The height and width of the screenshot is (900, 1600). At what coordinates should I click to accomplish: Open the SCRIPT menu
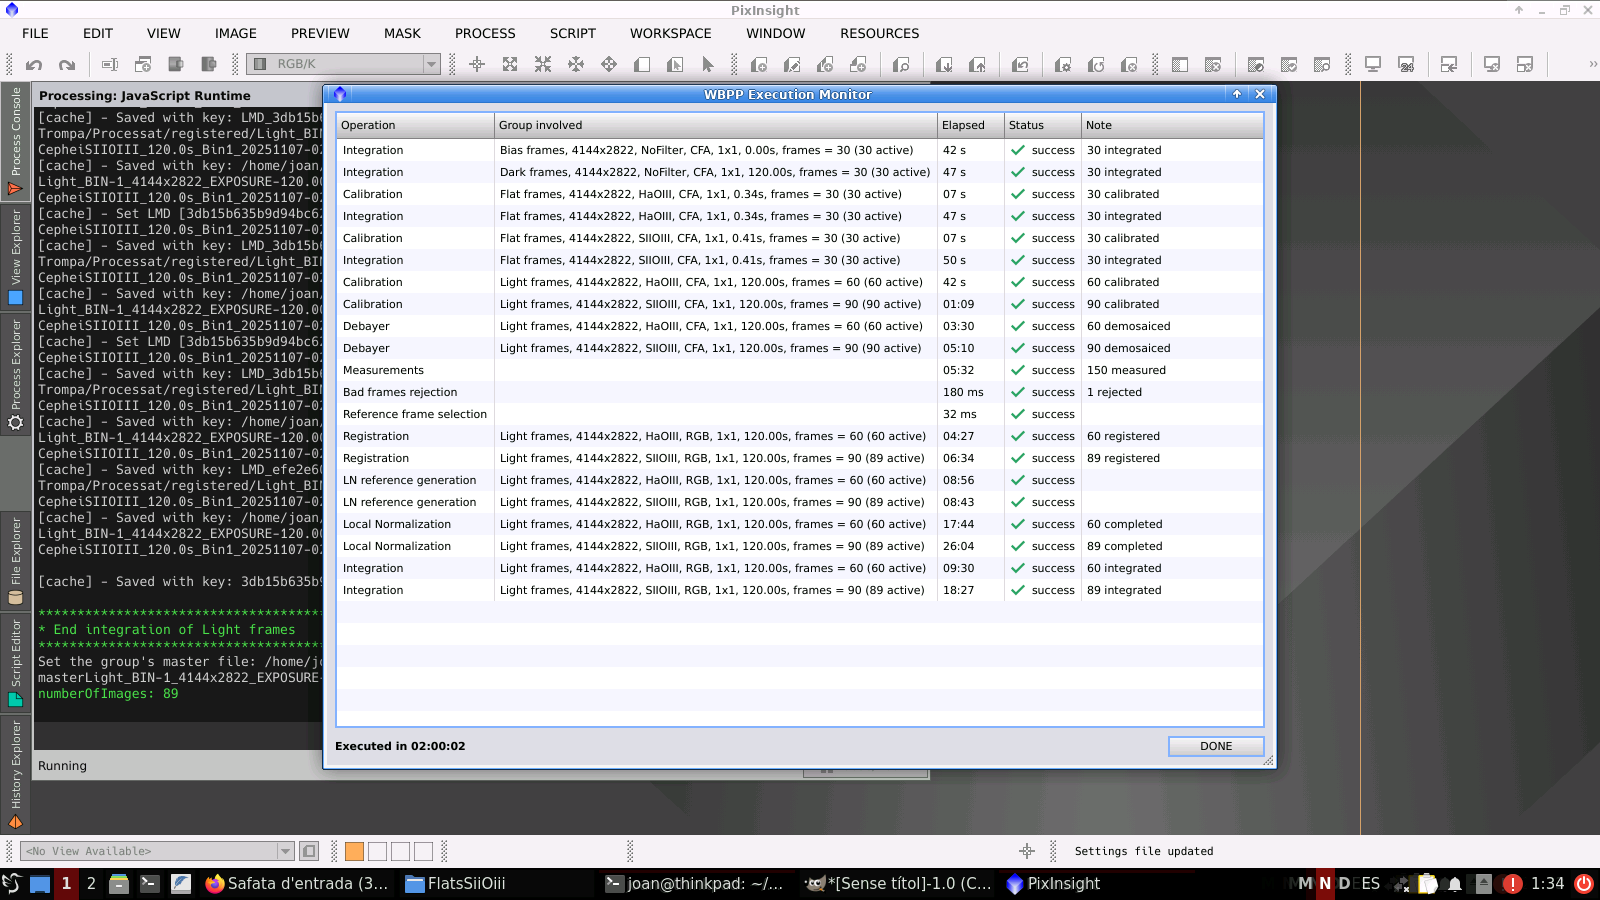coord(572,33)
